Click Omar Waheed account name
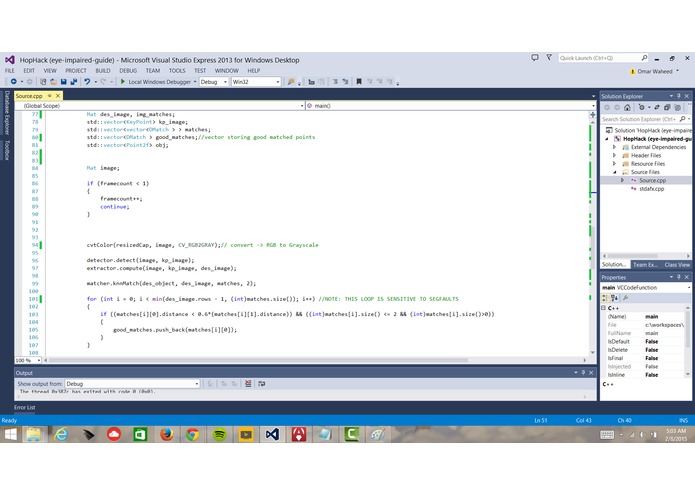The width and height of the screenshot is (695, 494). (655, 71)
